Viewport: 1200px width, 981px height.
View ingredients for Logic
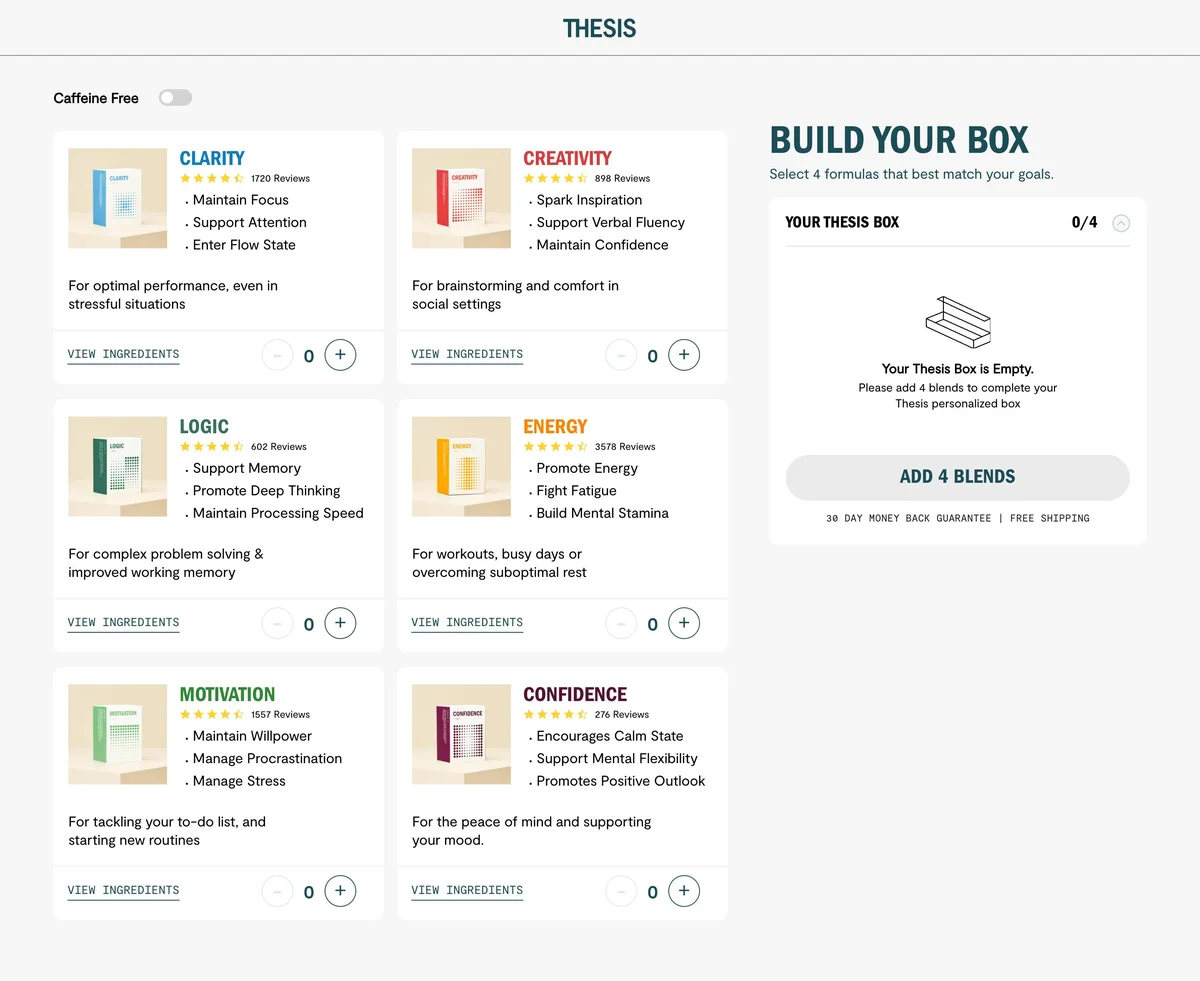click(x=123, y=622)
